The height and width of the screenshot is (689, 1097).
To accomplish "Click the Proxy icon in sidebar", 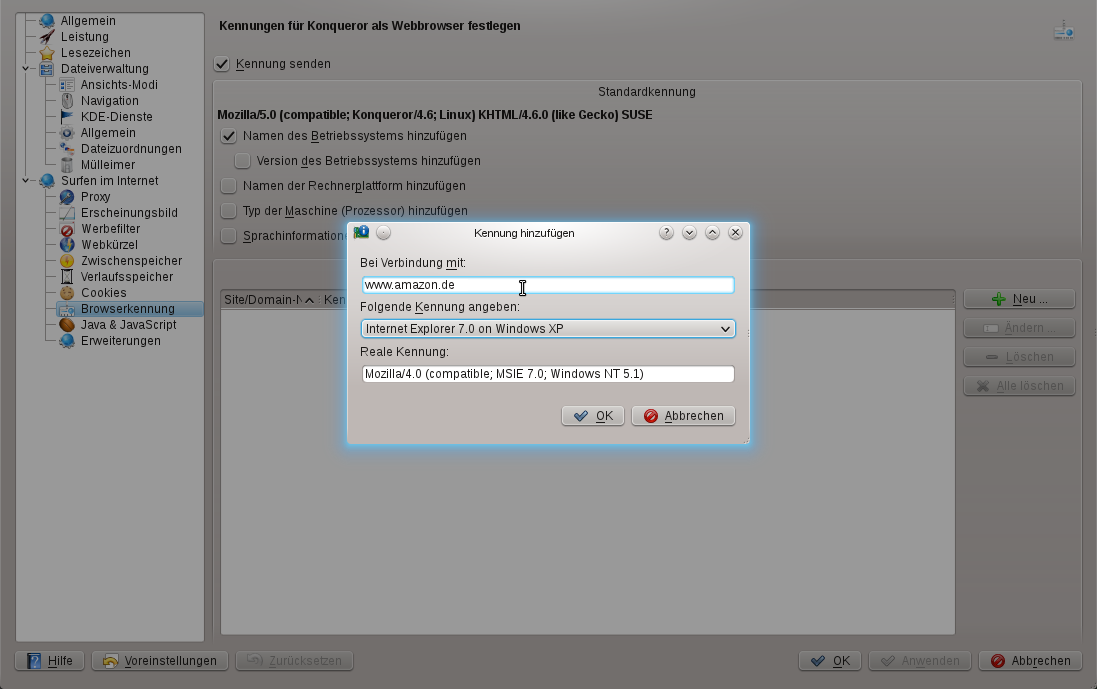I will pos(67,197).
